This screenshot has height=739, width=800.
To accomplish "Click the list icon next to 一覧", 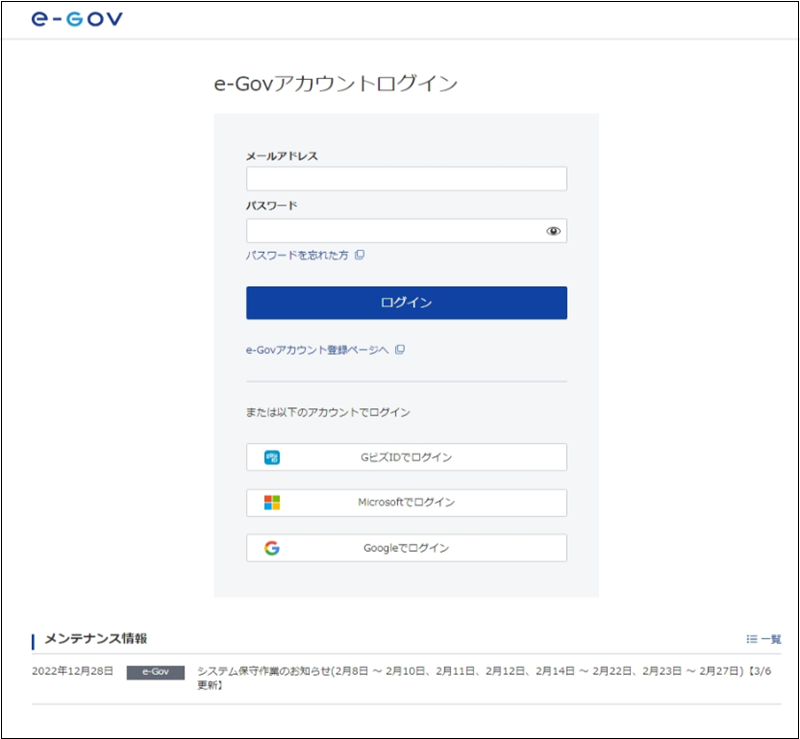I will point(752,639).
